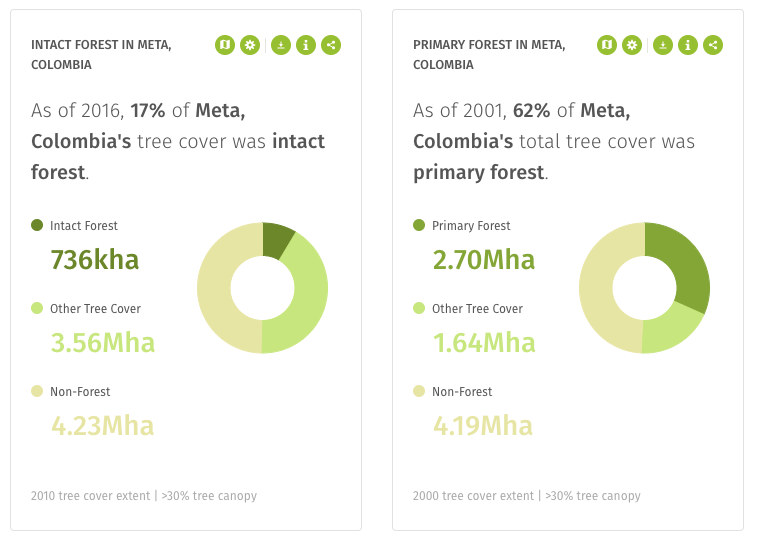Click the 2.70Mha primary forest value
This screenshot has height=541, width=757.
click(x=484, y=260)
